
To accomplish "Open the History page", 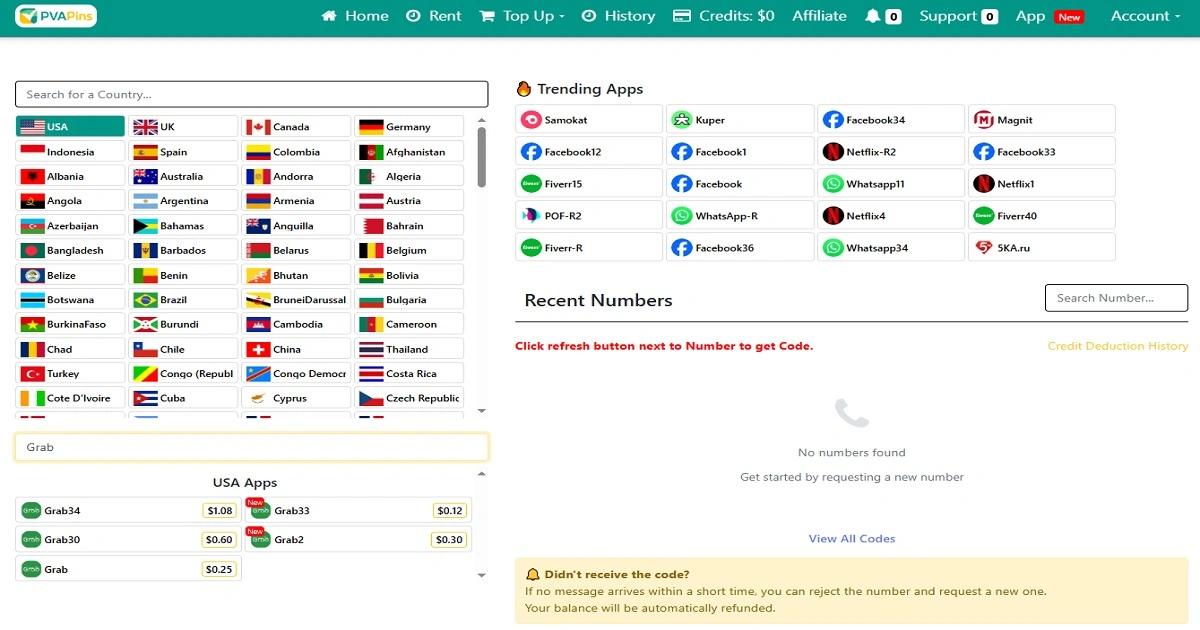I will coord(618,16).
